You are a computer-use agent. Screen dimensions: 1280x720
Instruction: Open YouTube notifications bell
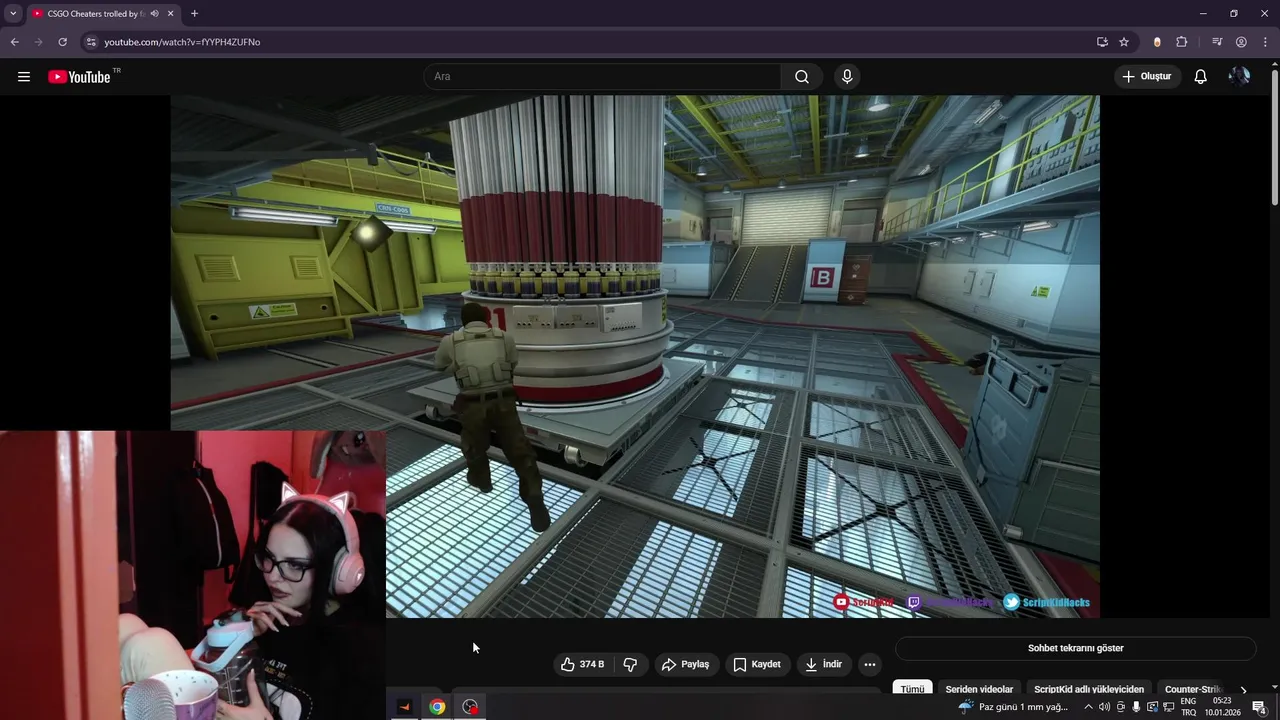pos(1201,77)
